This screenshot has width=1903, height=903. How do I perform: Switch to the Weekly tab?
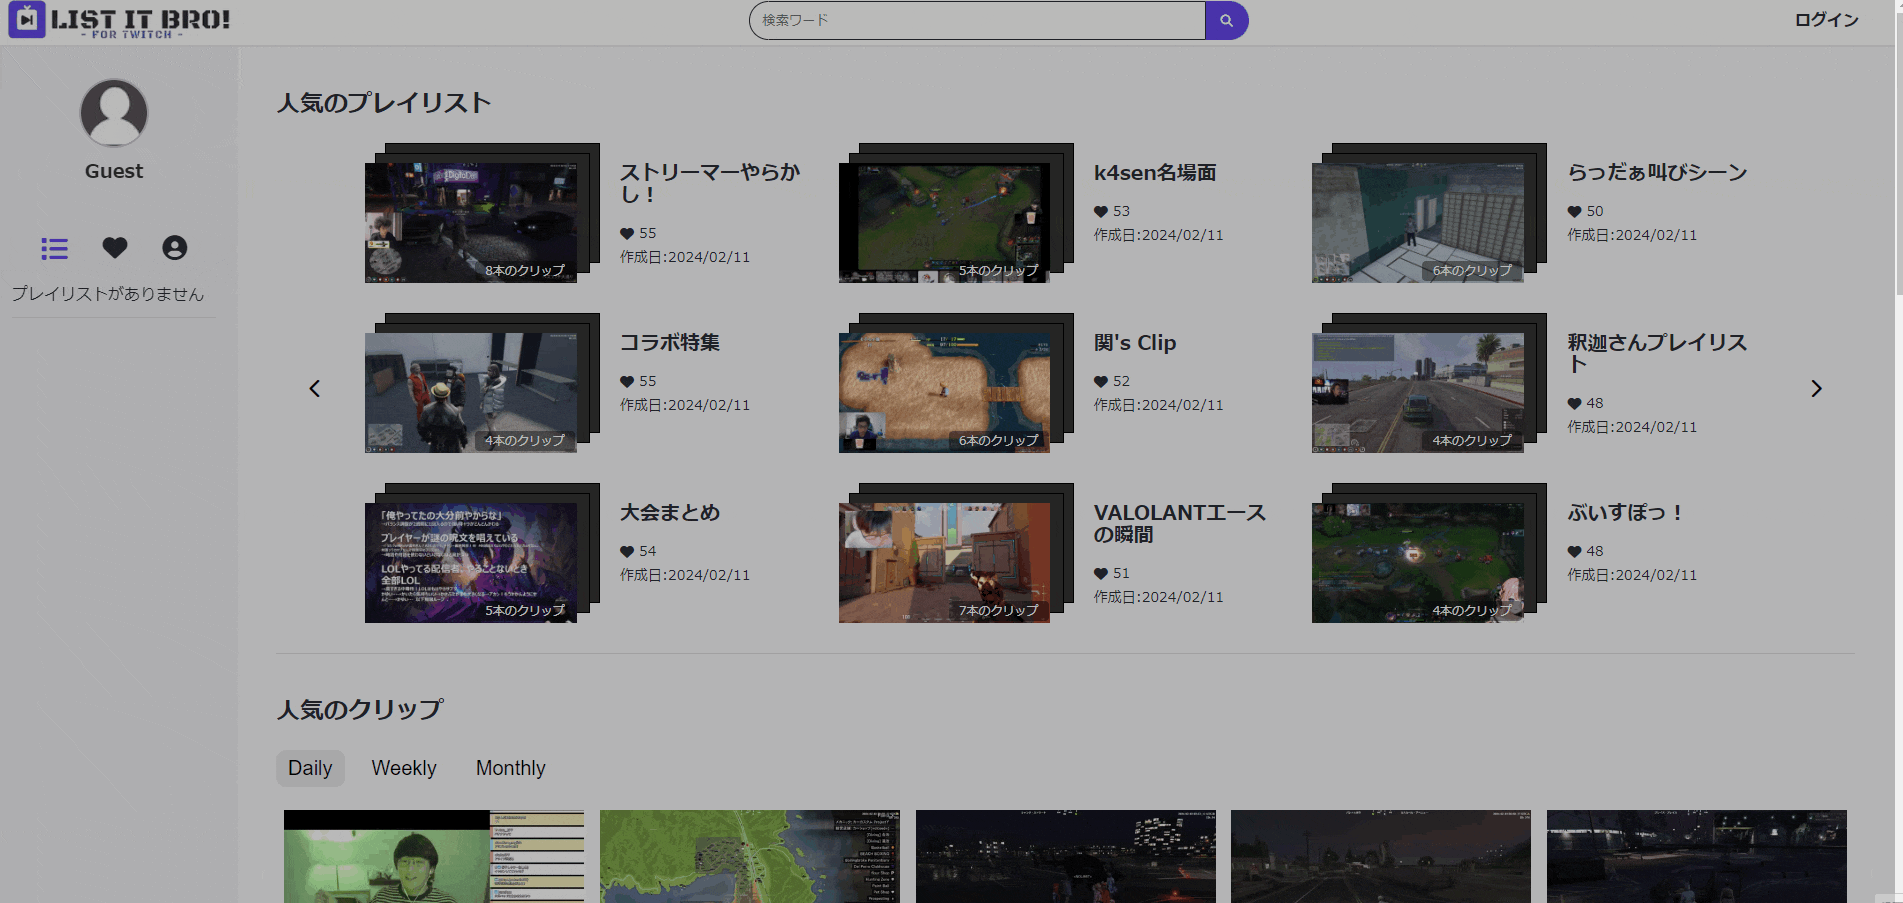[403, 768]
